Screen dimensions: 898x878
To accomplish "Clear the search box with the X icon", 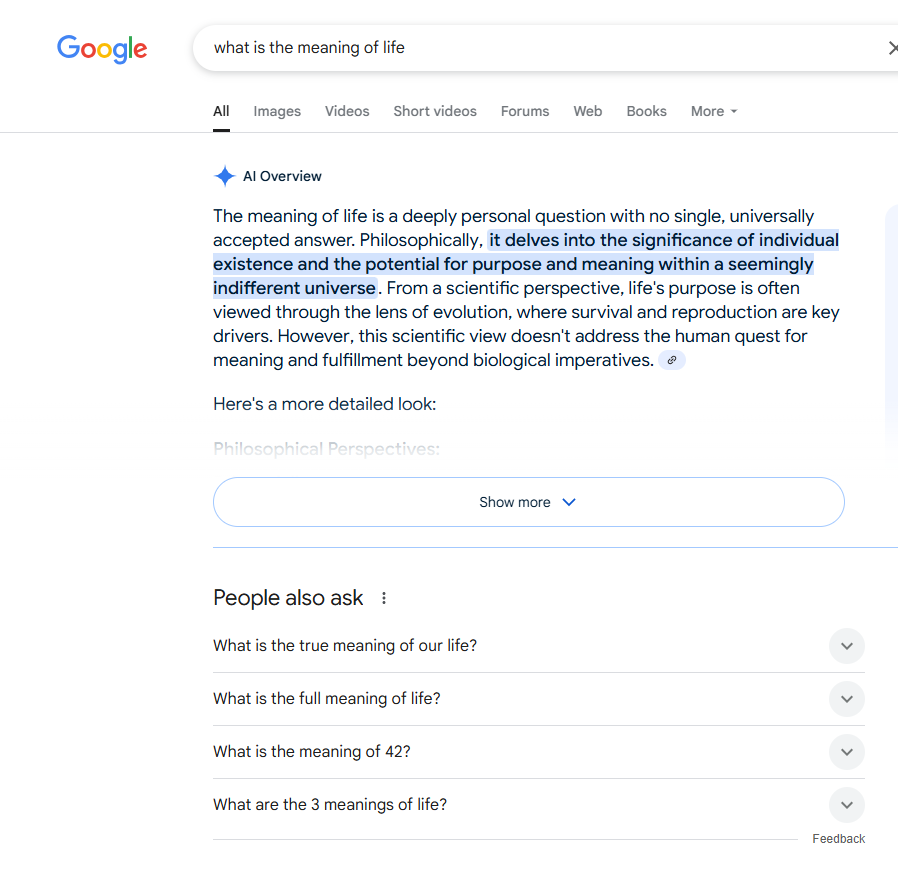I will (x=893, y=48).
